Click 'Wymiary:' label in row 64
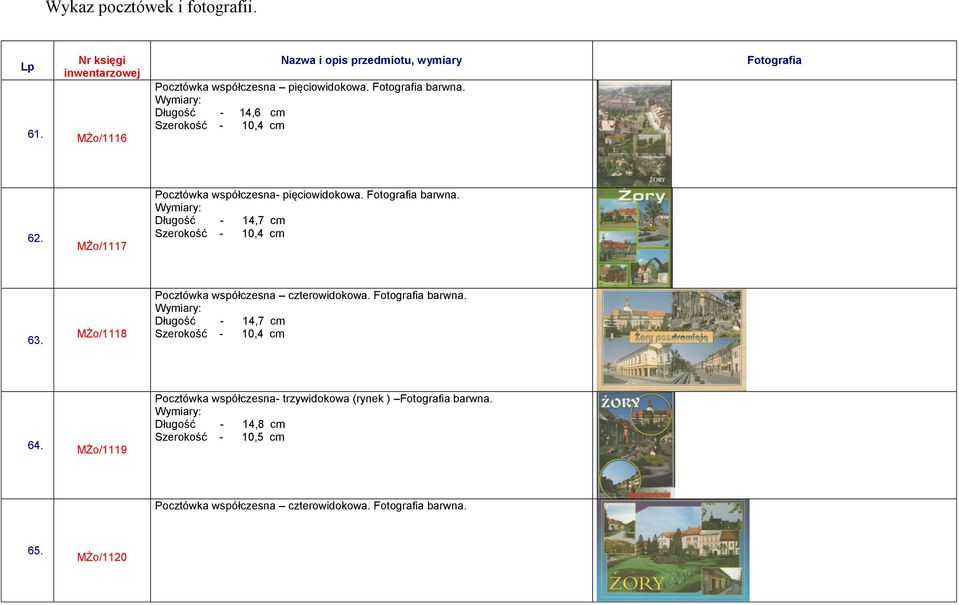The image size is (959, 605). point(178,411)
